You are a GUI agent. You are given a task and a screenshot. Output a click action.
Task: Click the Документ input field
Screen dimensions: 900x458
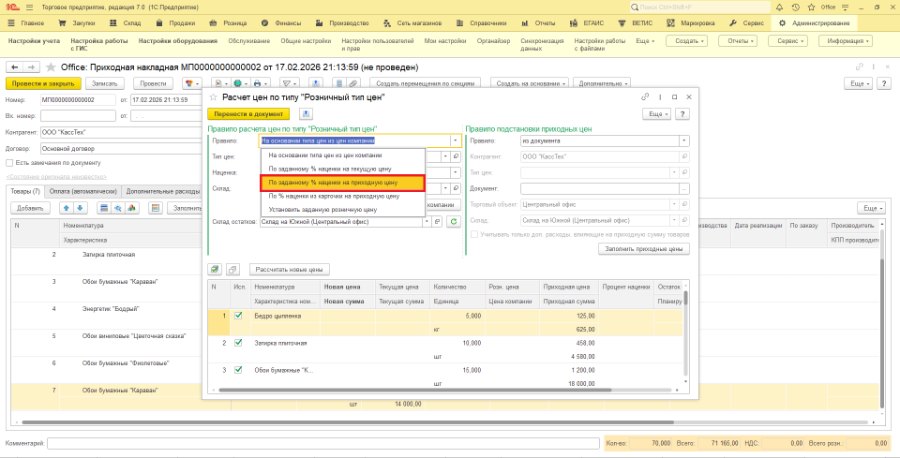(600, 188)
